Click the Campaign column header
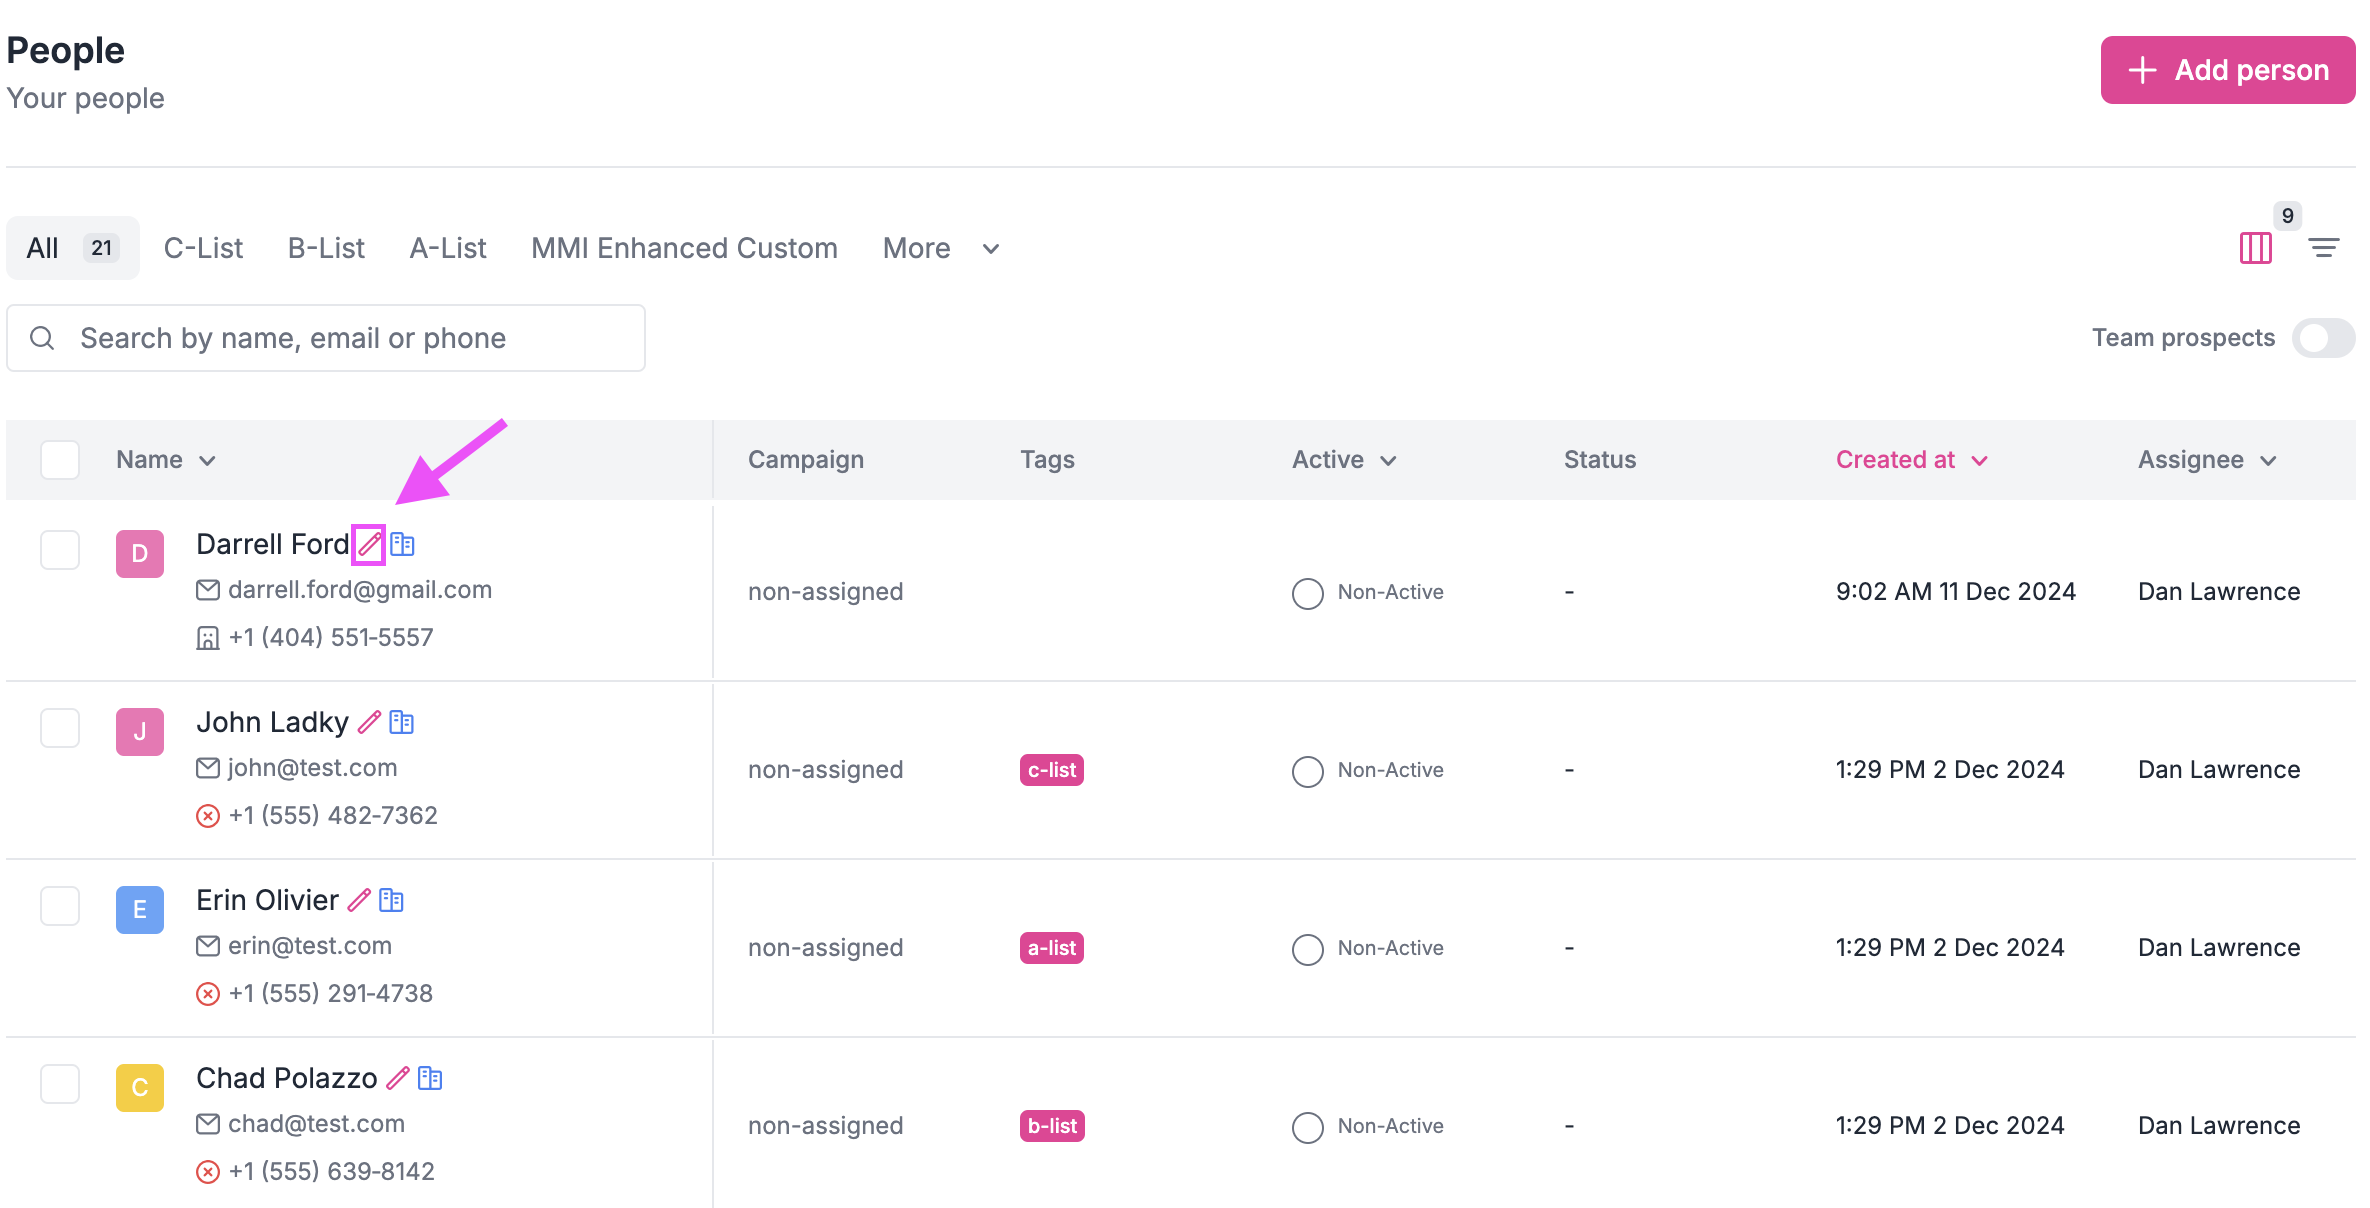The width and height of the screenshot is (2370, 1208). tap(806, 460)
